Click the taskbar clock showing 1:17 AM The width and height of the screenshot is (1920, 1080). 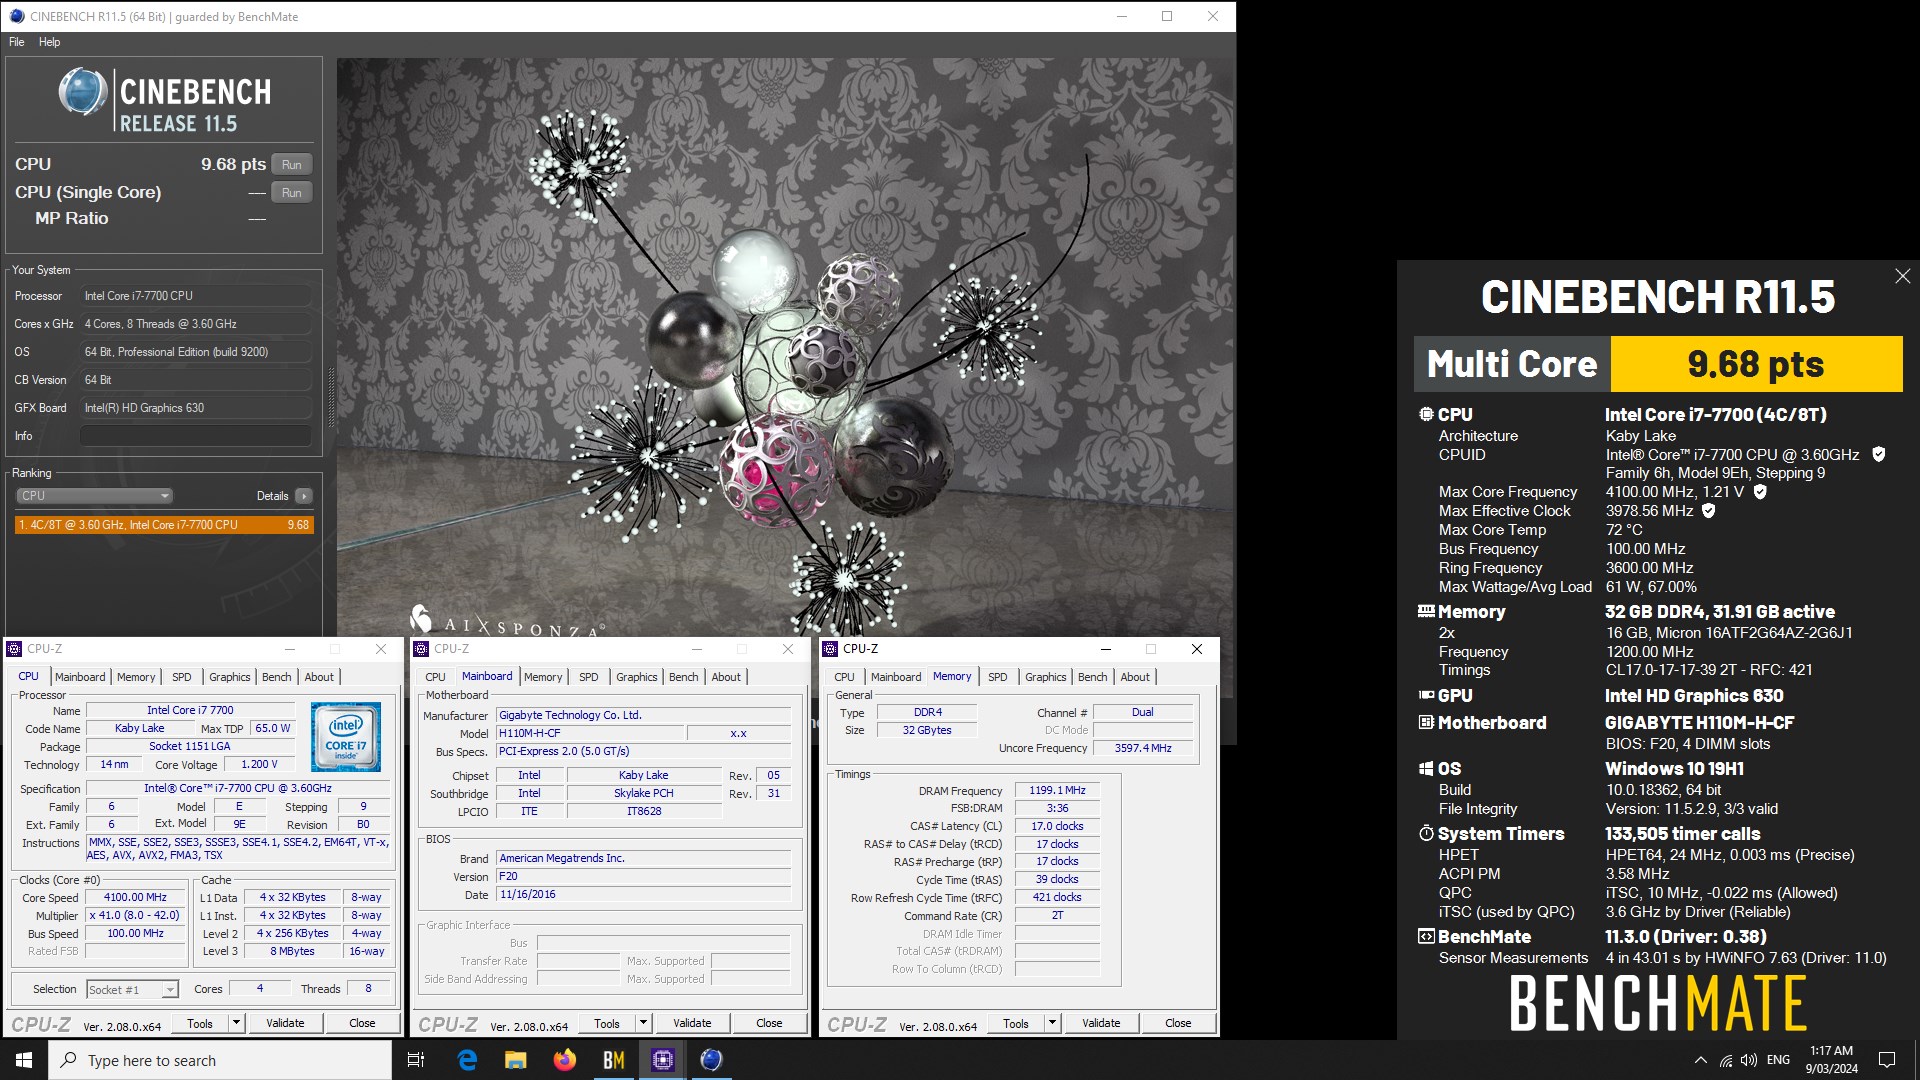1831,1060
